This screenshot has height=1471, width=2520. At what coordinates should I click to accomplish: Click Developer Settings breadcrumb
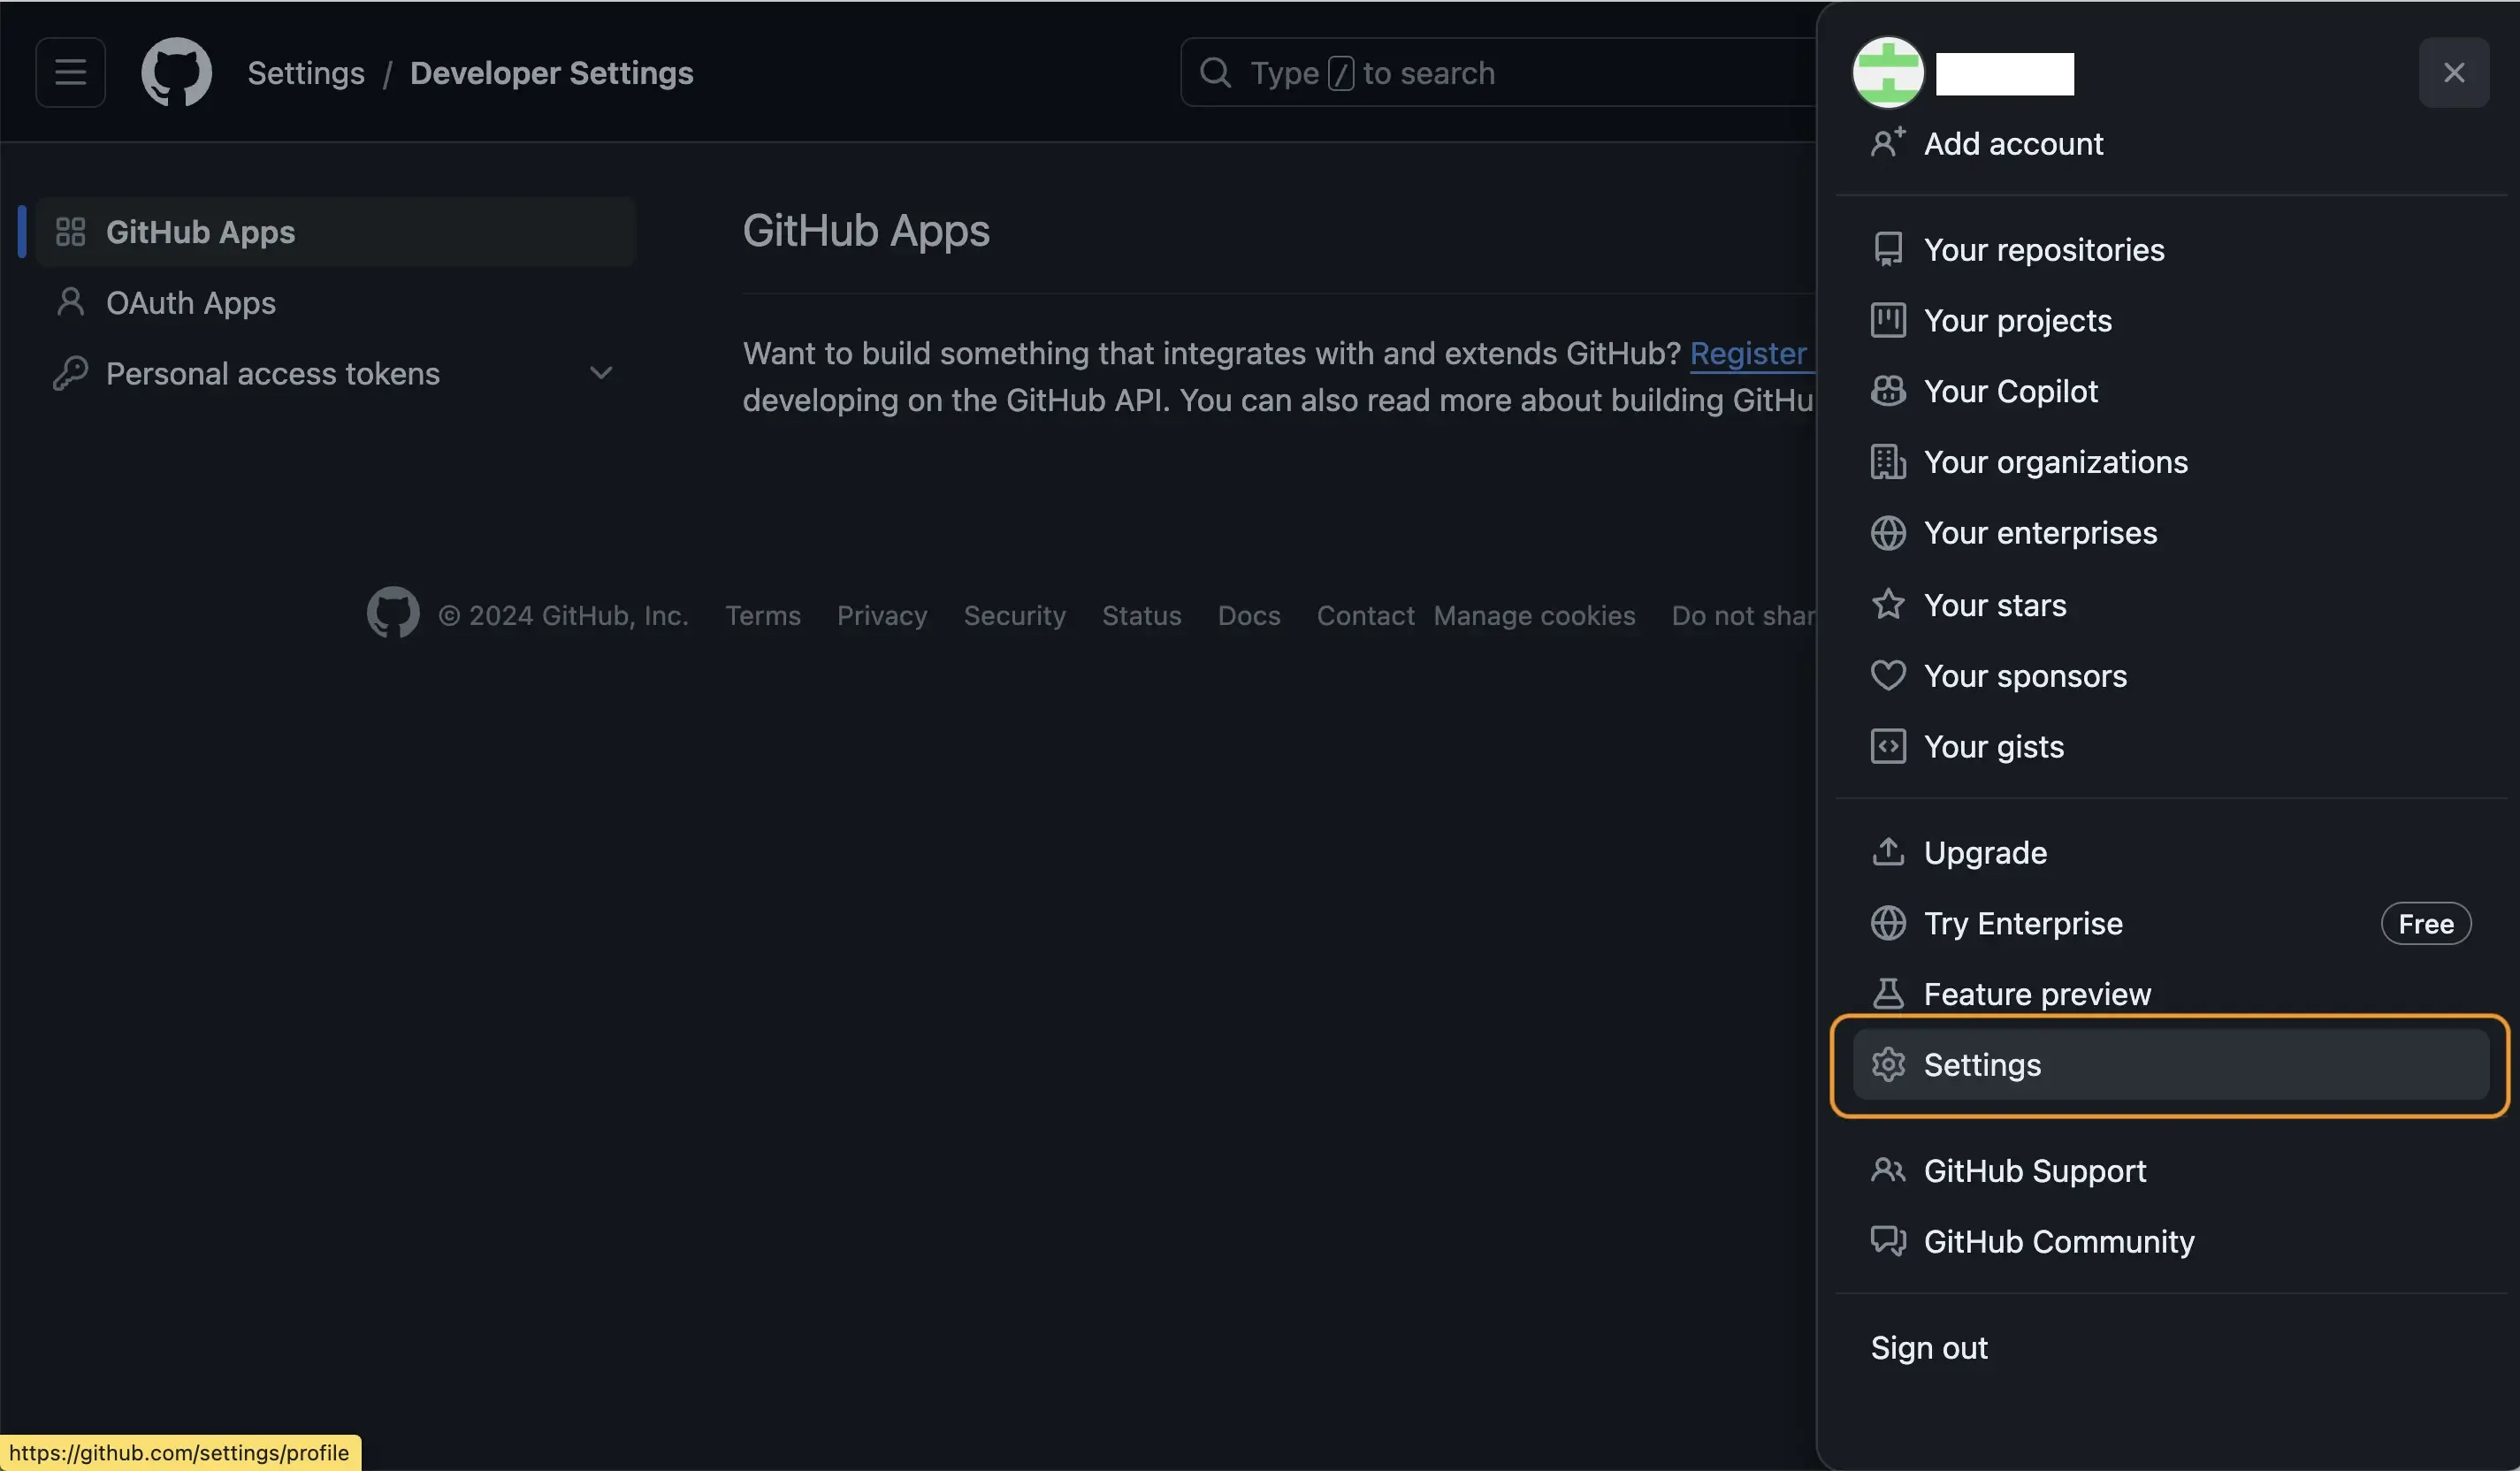pos(551,72)
